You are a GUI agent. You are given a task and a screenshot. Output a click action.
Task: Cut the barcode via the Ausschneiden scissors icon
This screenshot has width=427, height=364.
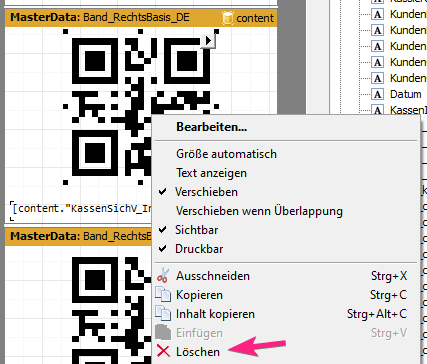click(163, 276)
